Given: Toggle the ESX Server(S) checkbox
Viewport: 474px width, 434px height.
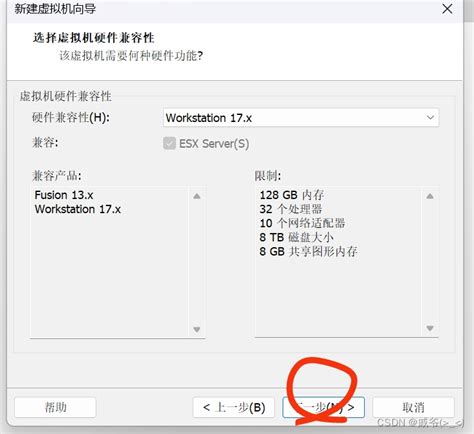Looking at the screenshot, I should point(169,144).
